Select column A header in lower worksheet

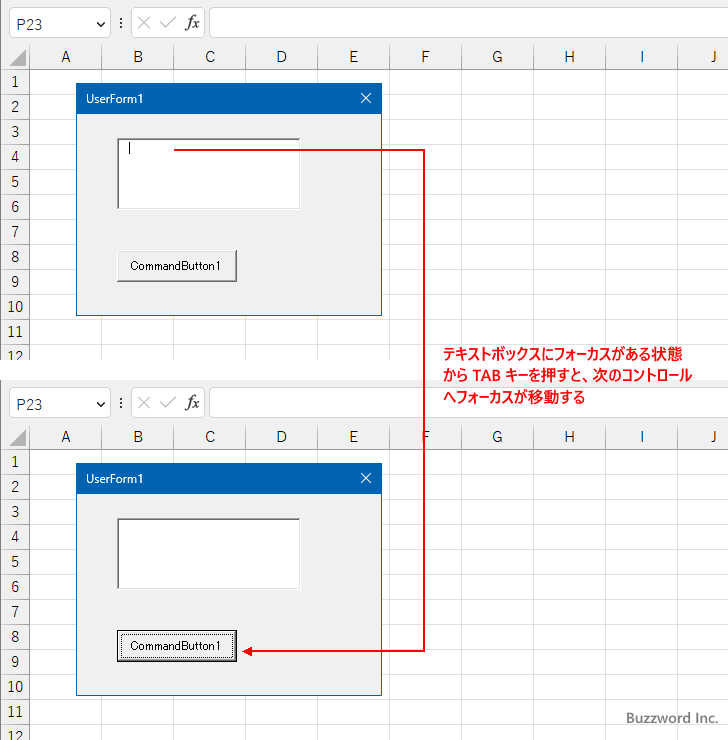66,437
